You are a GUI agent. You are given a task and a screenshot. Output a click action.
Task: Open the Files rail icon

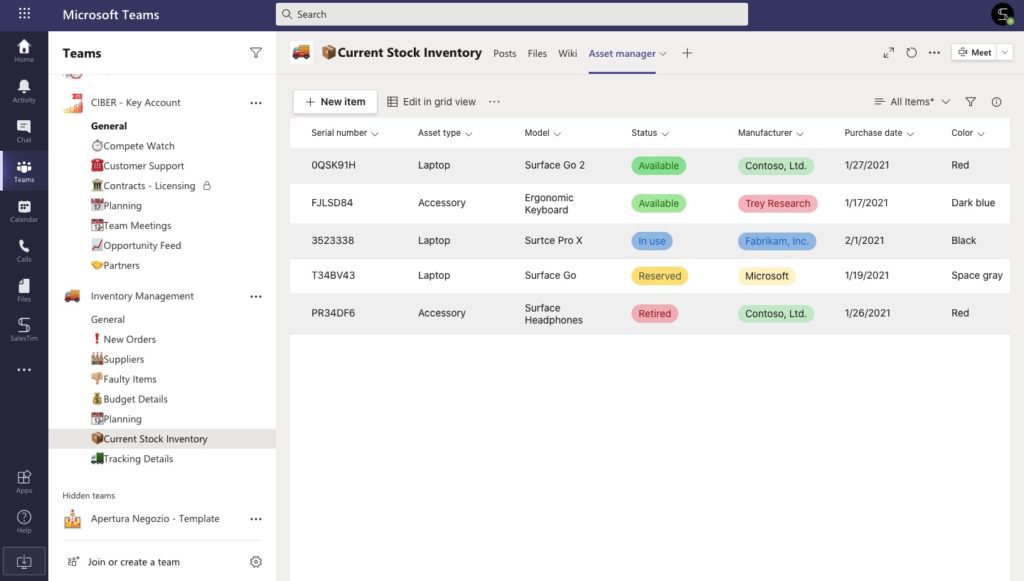point(24,290)
